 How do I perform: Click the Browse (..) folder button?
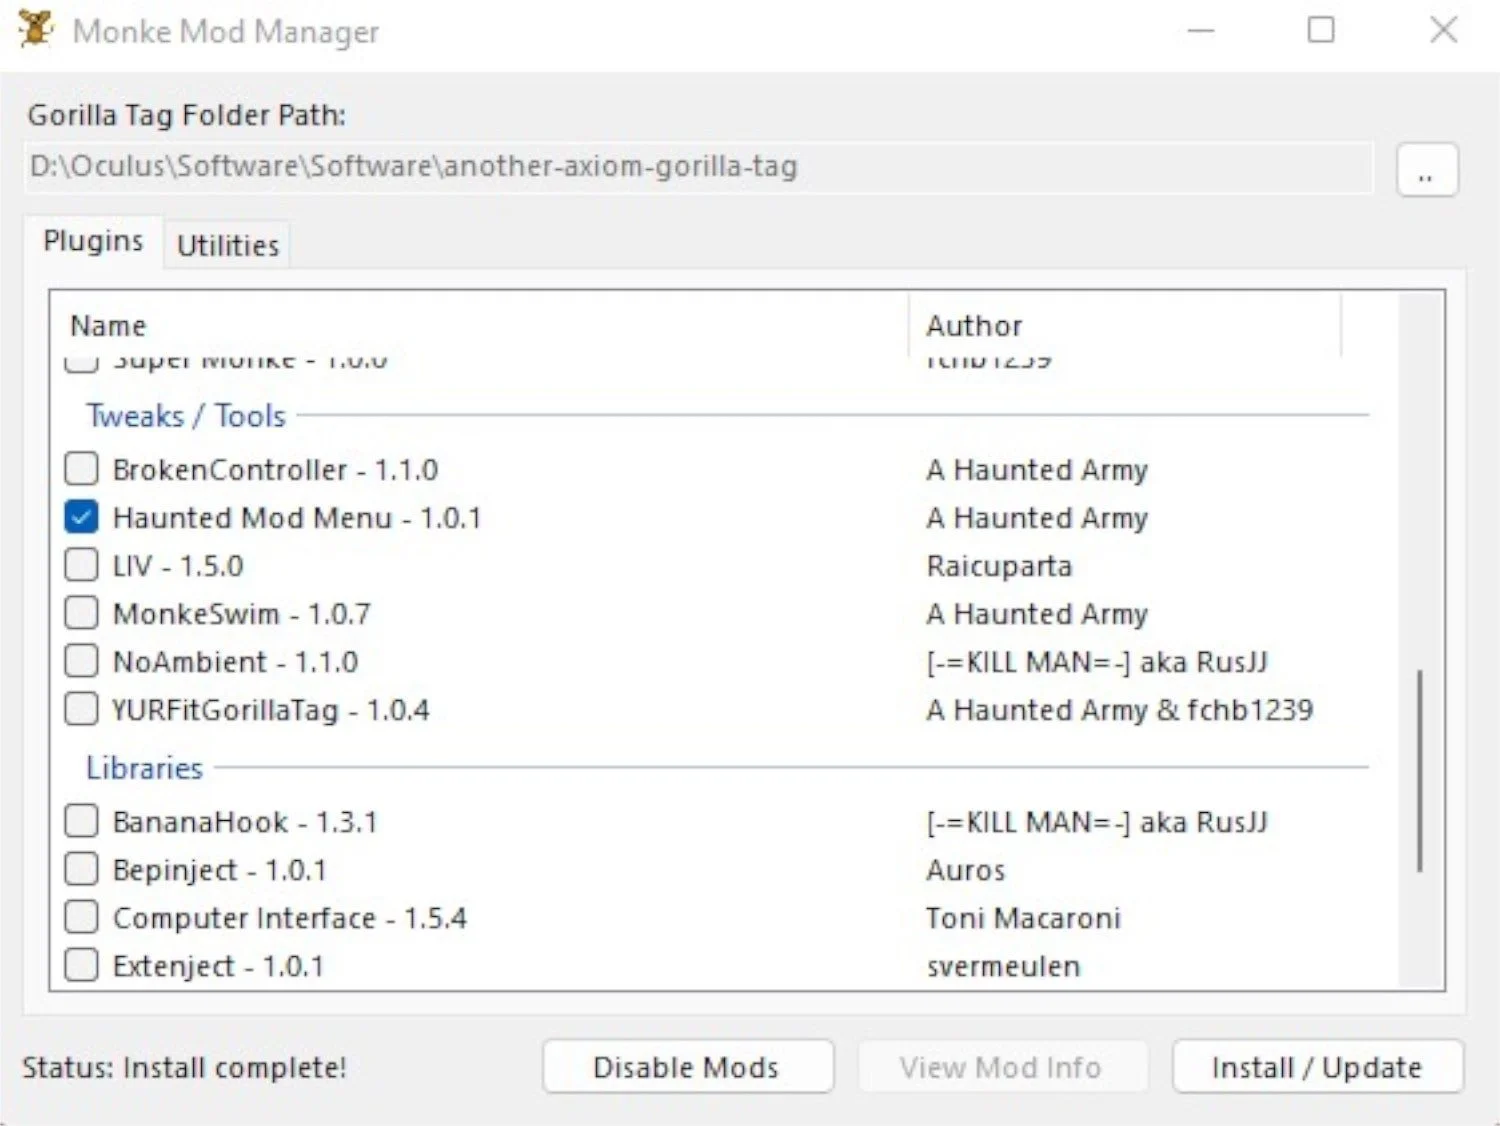click(x=1427, y=169)
